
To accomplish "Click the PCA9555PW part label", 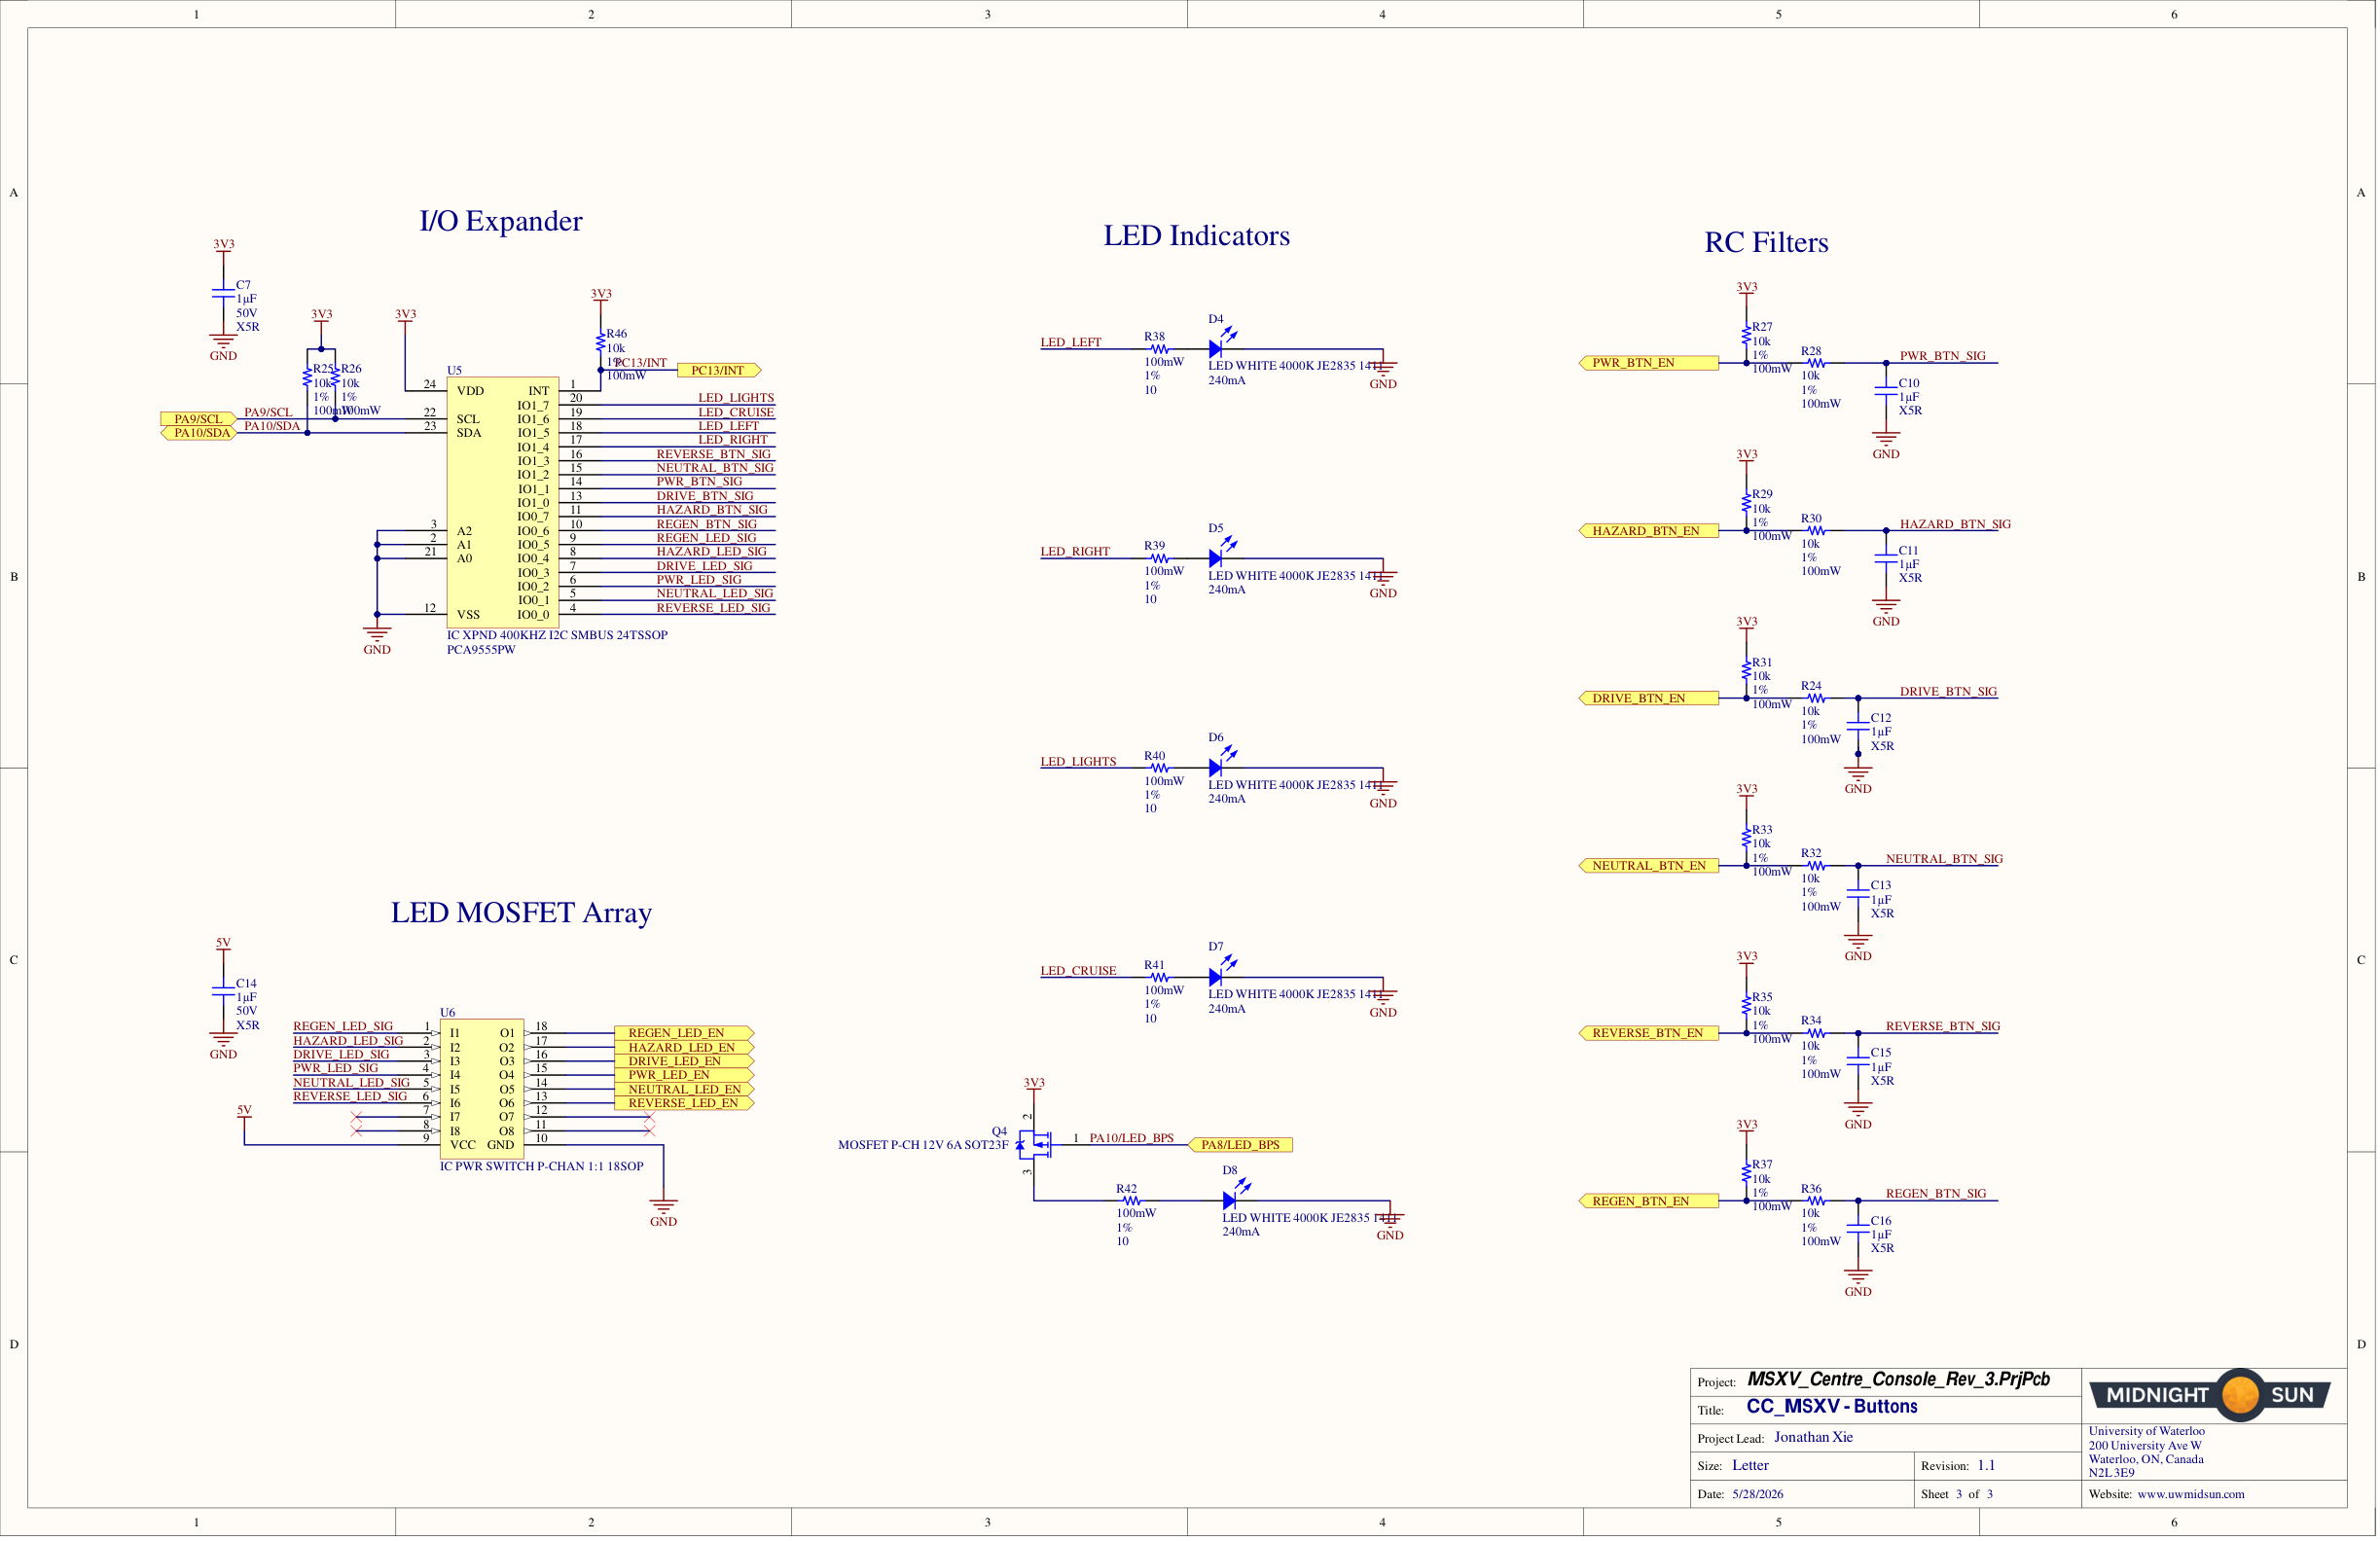I will pyautogui.click(x=481, y=649).
